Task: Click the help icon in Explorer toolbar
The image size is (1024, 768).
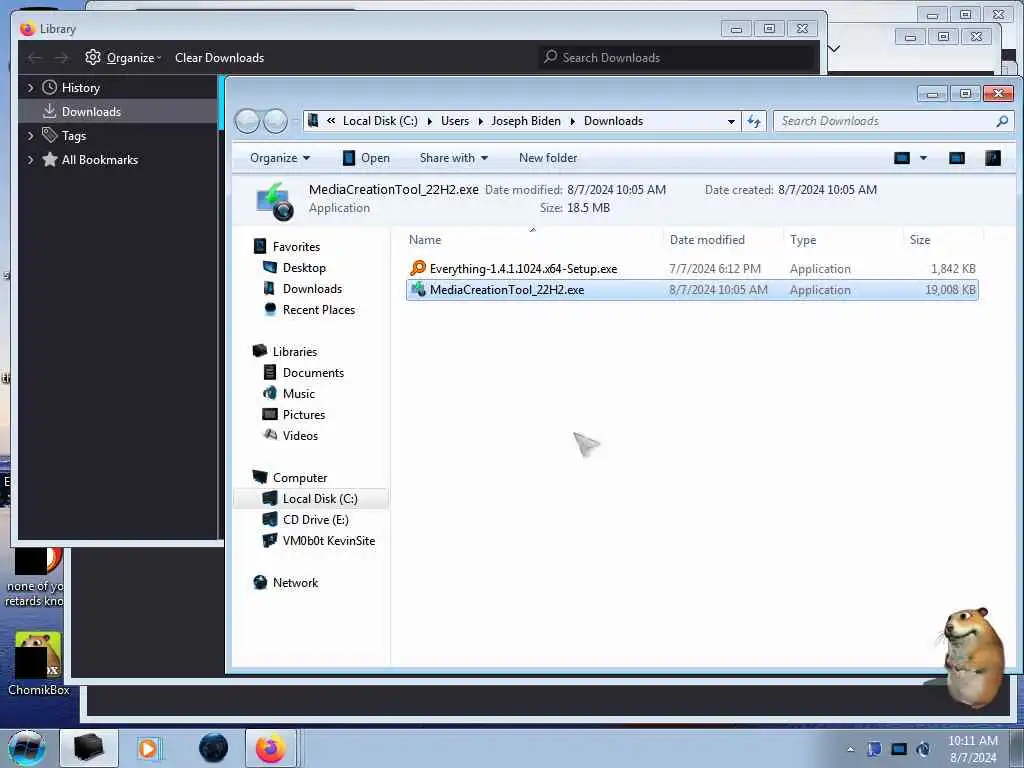Action: (993, 158)
